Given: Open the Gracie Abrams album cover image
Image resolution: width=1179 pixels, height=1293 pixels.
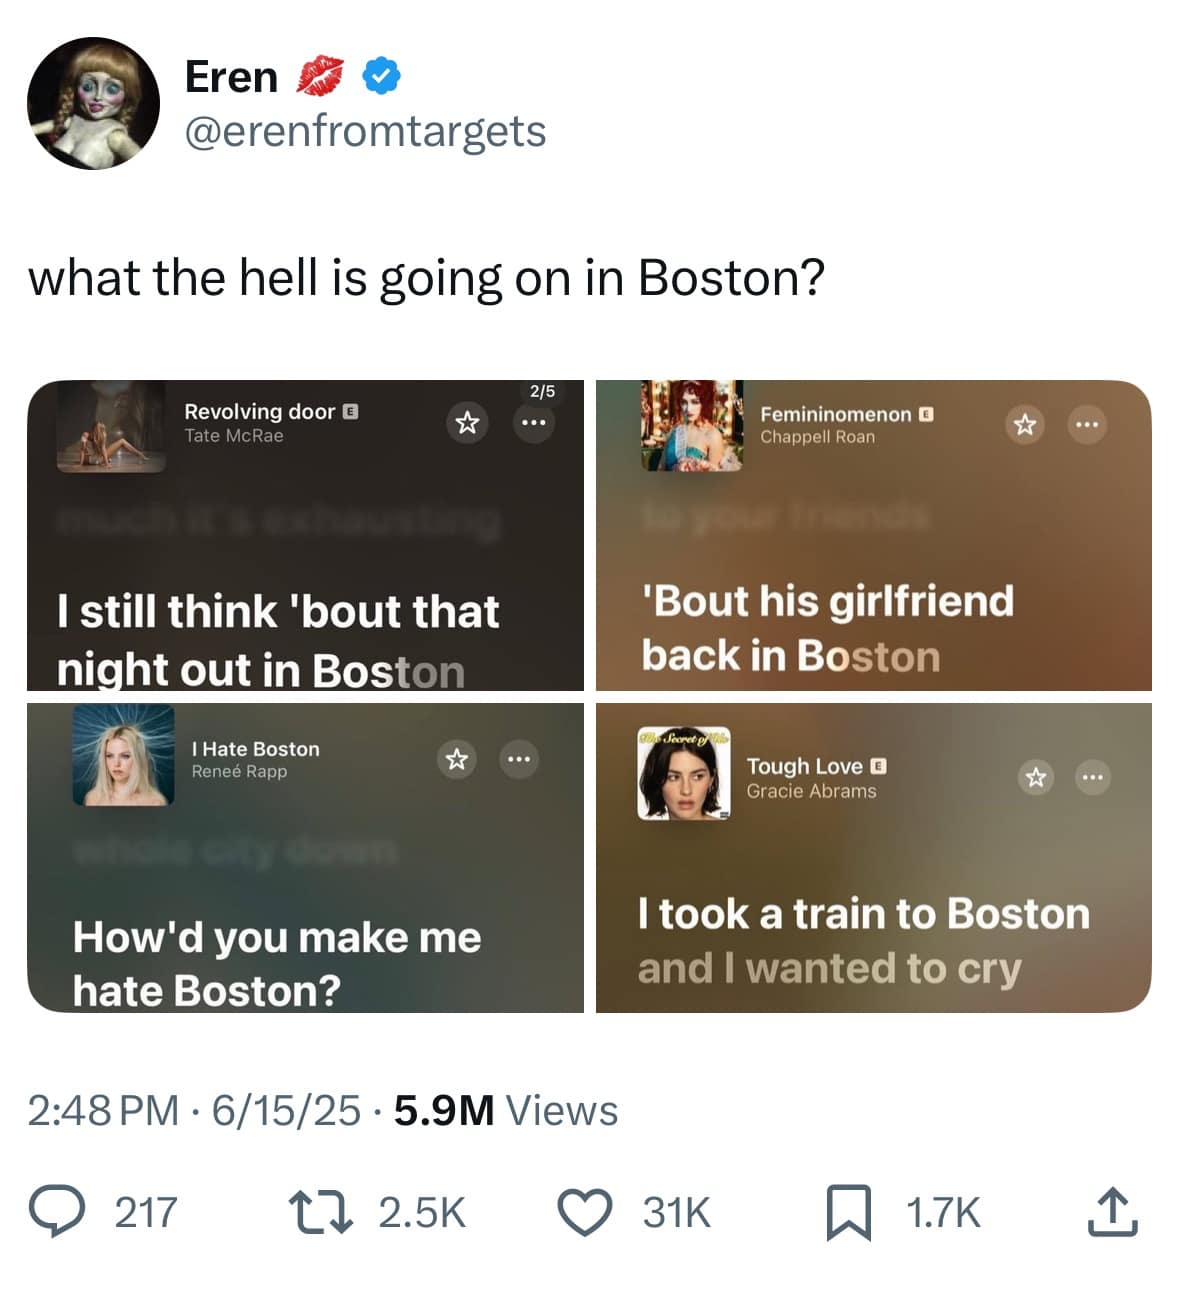Looking at the screenshot, I should (684, 773).
